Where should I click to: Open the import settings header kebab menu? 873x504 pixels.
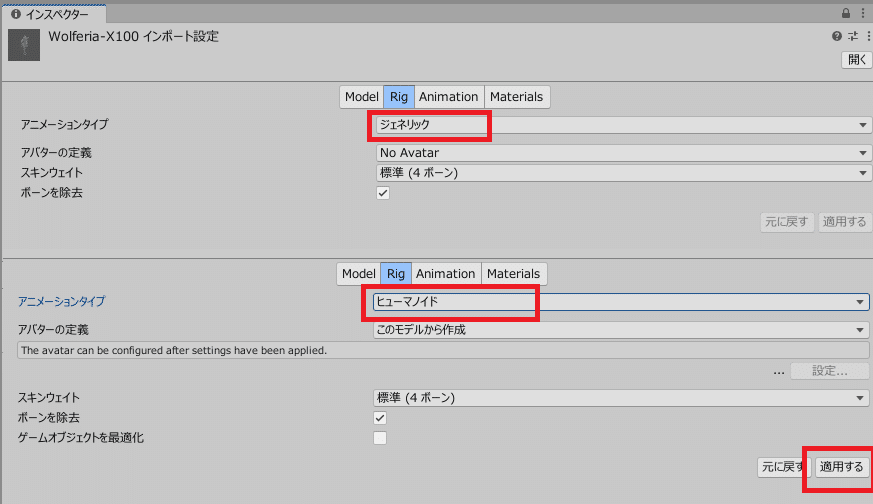click(x=868, y=36)
